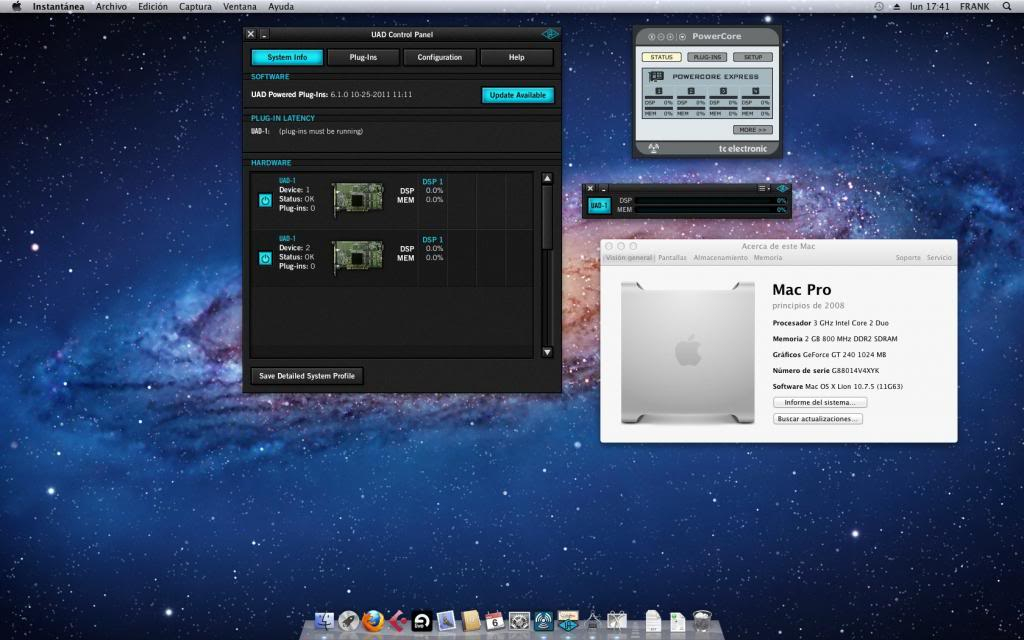Click the Update Available button
1024x640 pixels.
517,95
